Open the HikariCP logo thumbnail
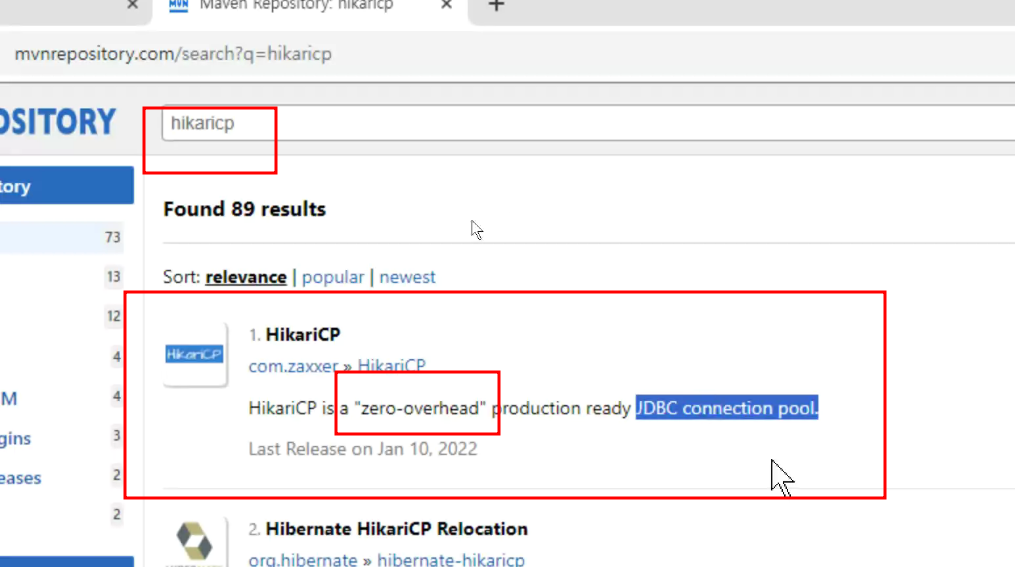The height and width of the screenshot is (567, 1015). 195,354
